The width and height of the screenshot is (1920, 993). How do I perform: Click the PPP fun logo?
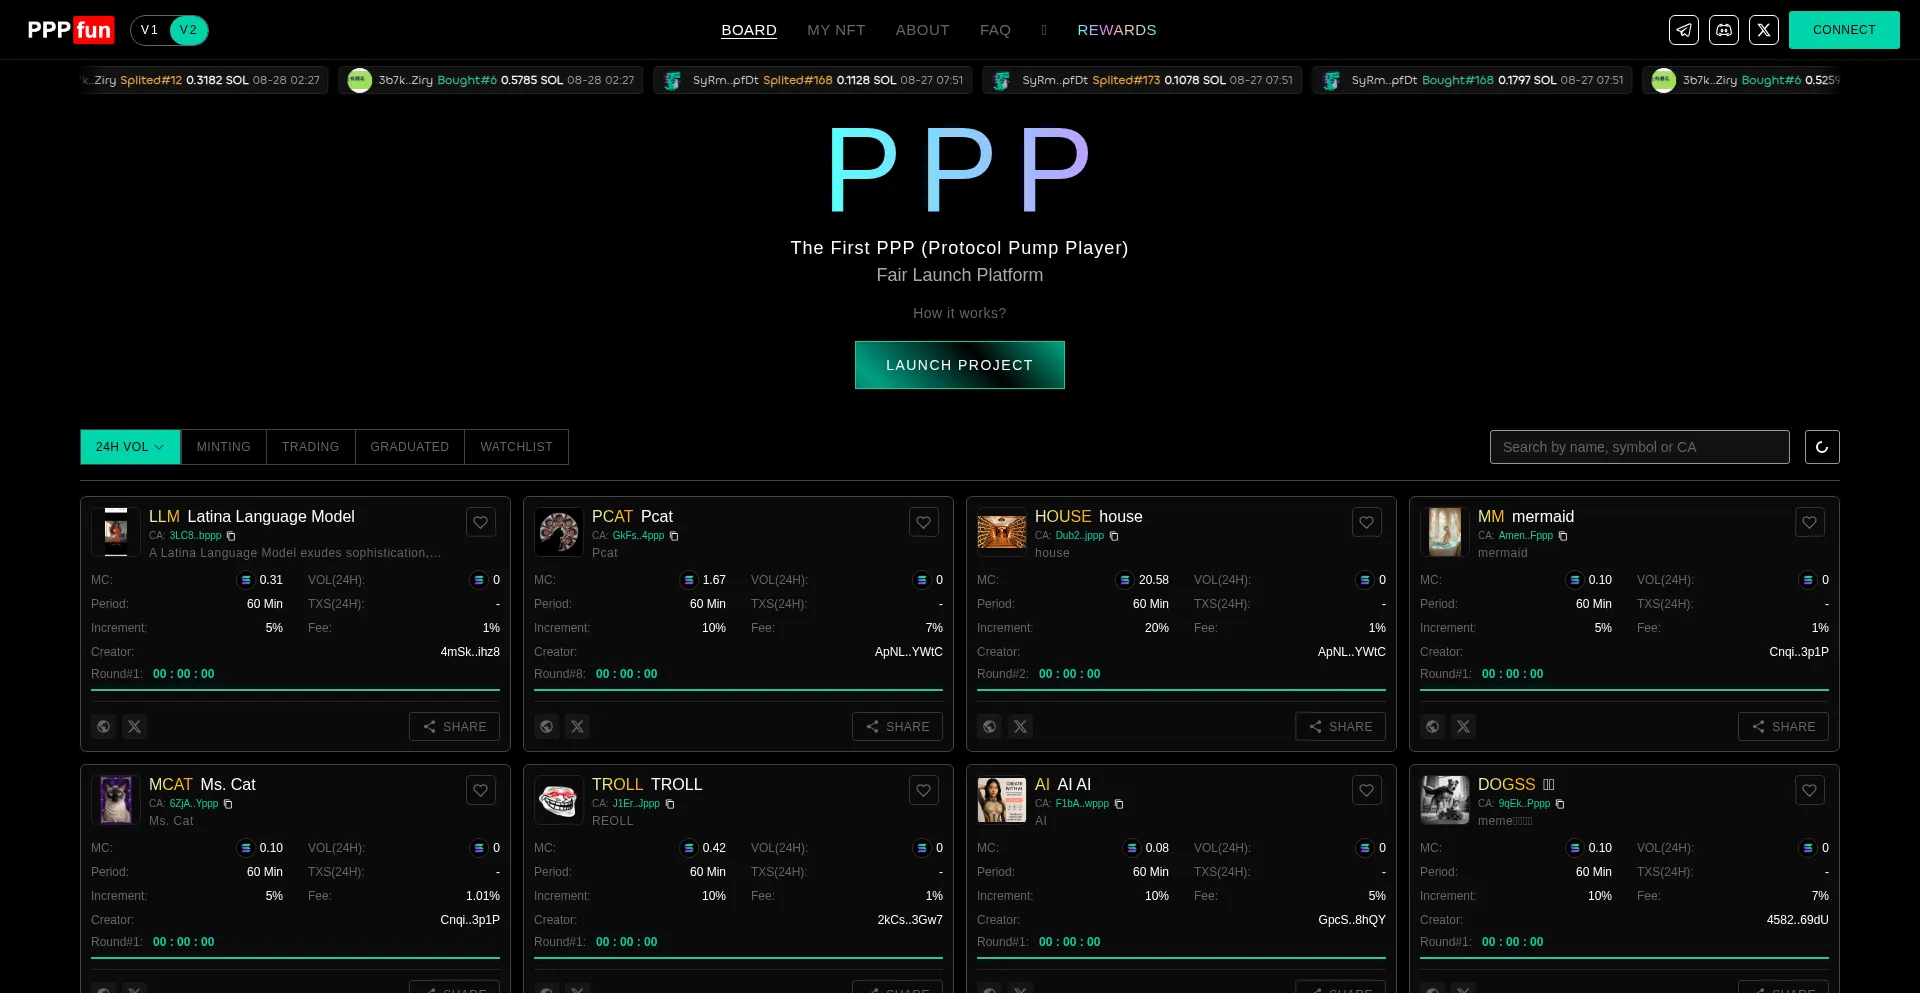[71, 30]
